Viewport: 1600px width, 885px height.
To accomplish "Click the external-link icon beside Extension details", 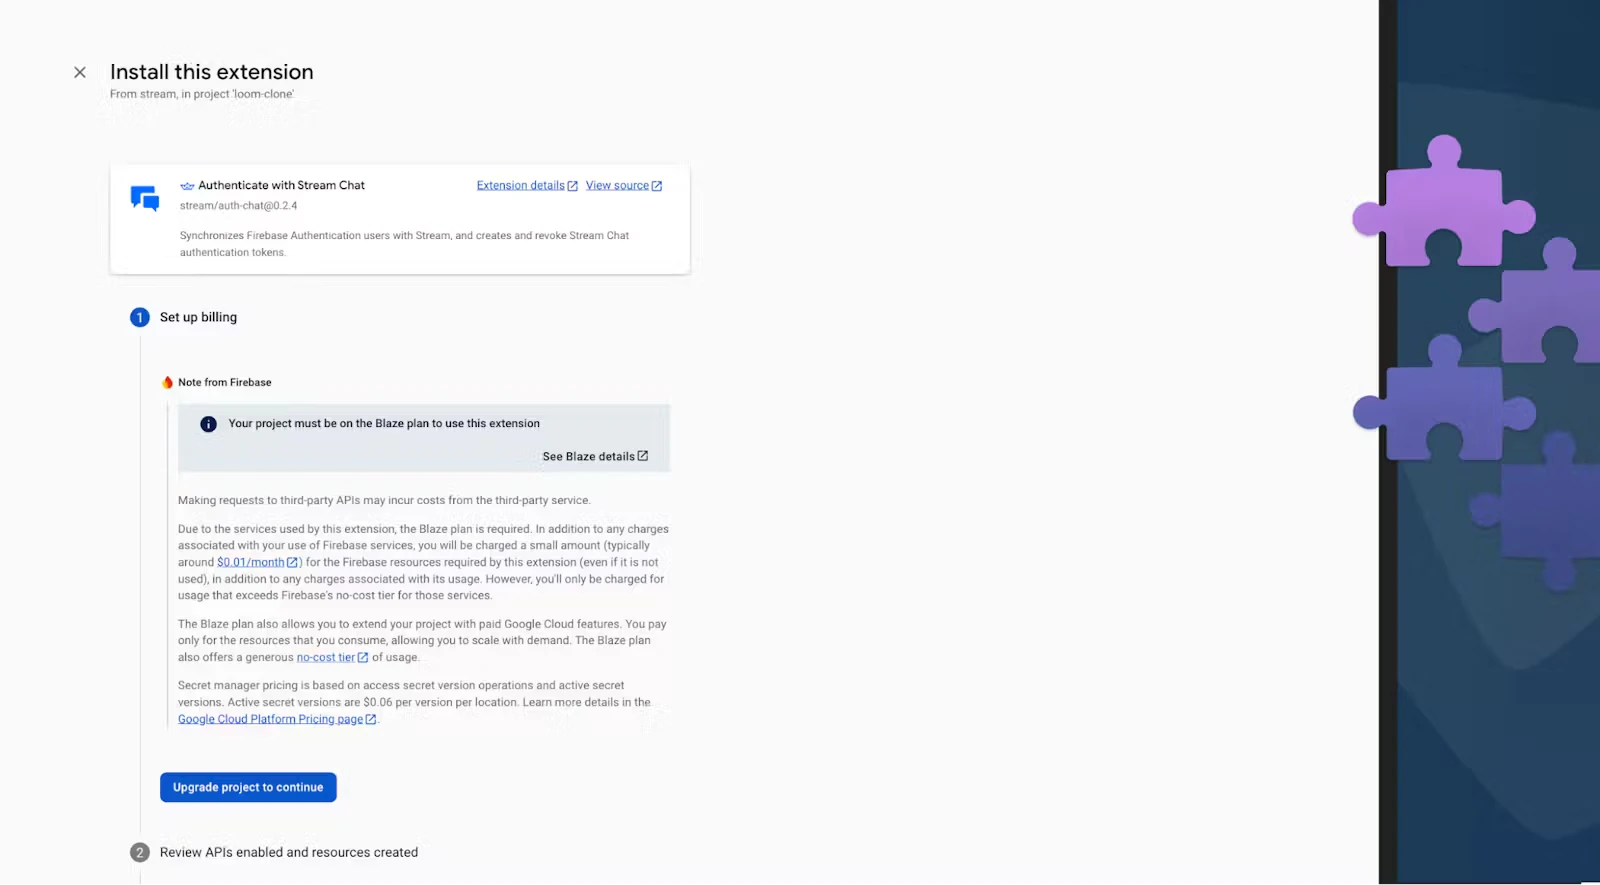I will click(x=573, y=186).
